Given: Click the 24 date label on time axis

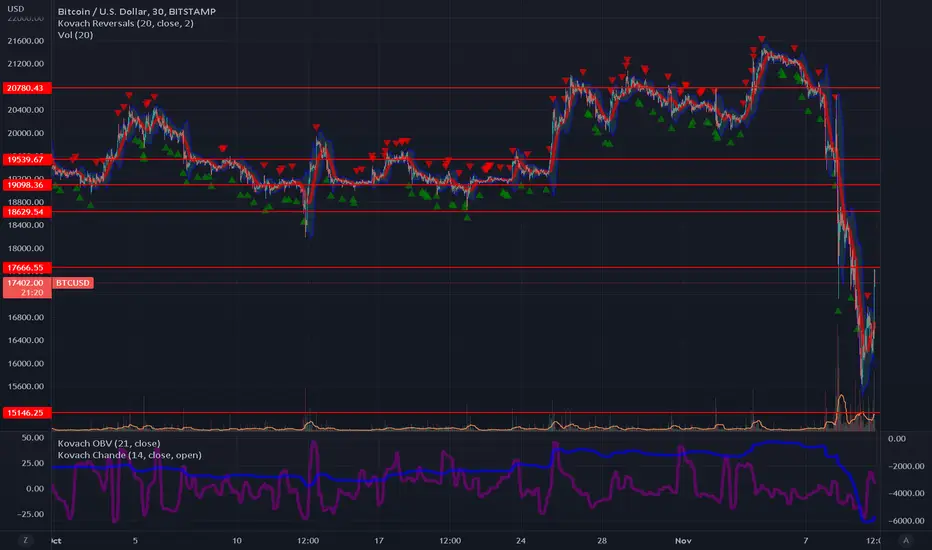Looking at the screenshot, I should click(521, 540).
